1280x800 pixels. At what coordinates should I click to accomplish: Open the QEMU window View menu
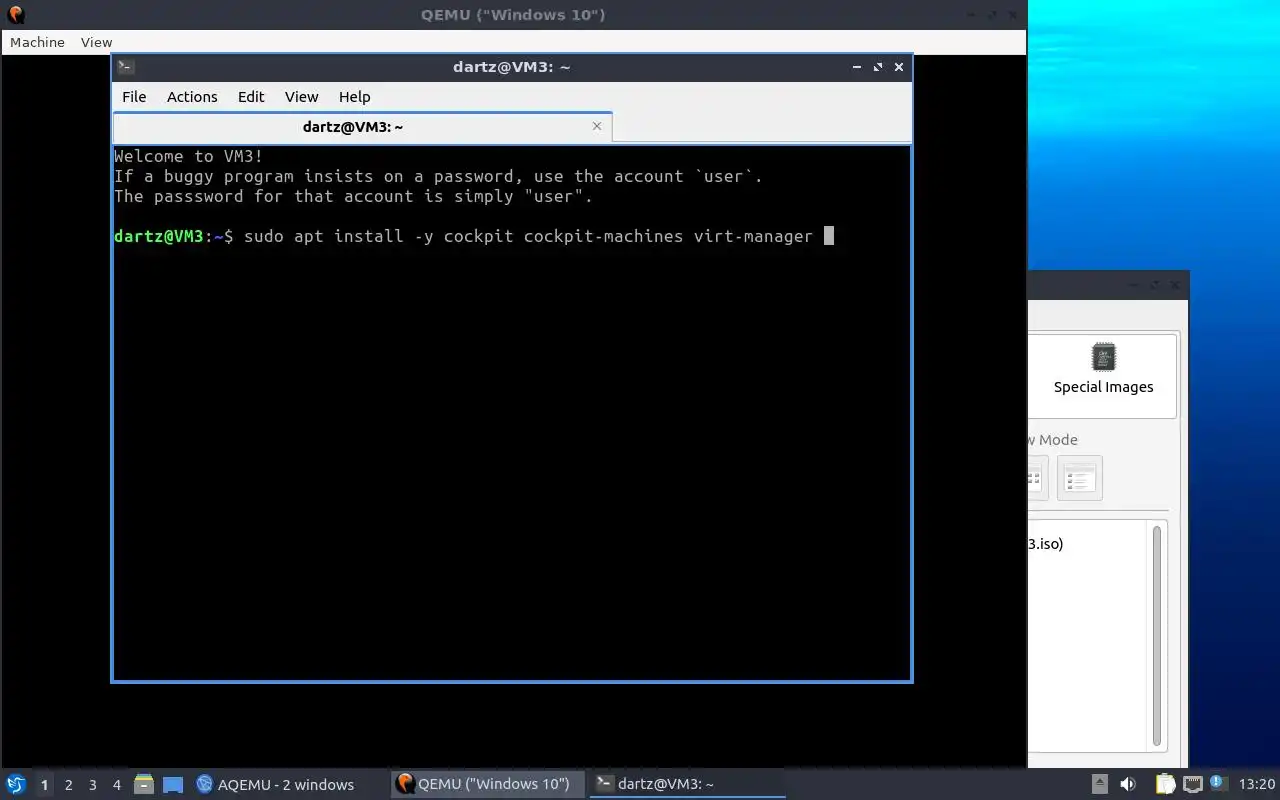[x=96, y=42]
